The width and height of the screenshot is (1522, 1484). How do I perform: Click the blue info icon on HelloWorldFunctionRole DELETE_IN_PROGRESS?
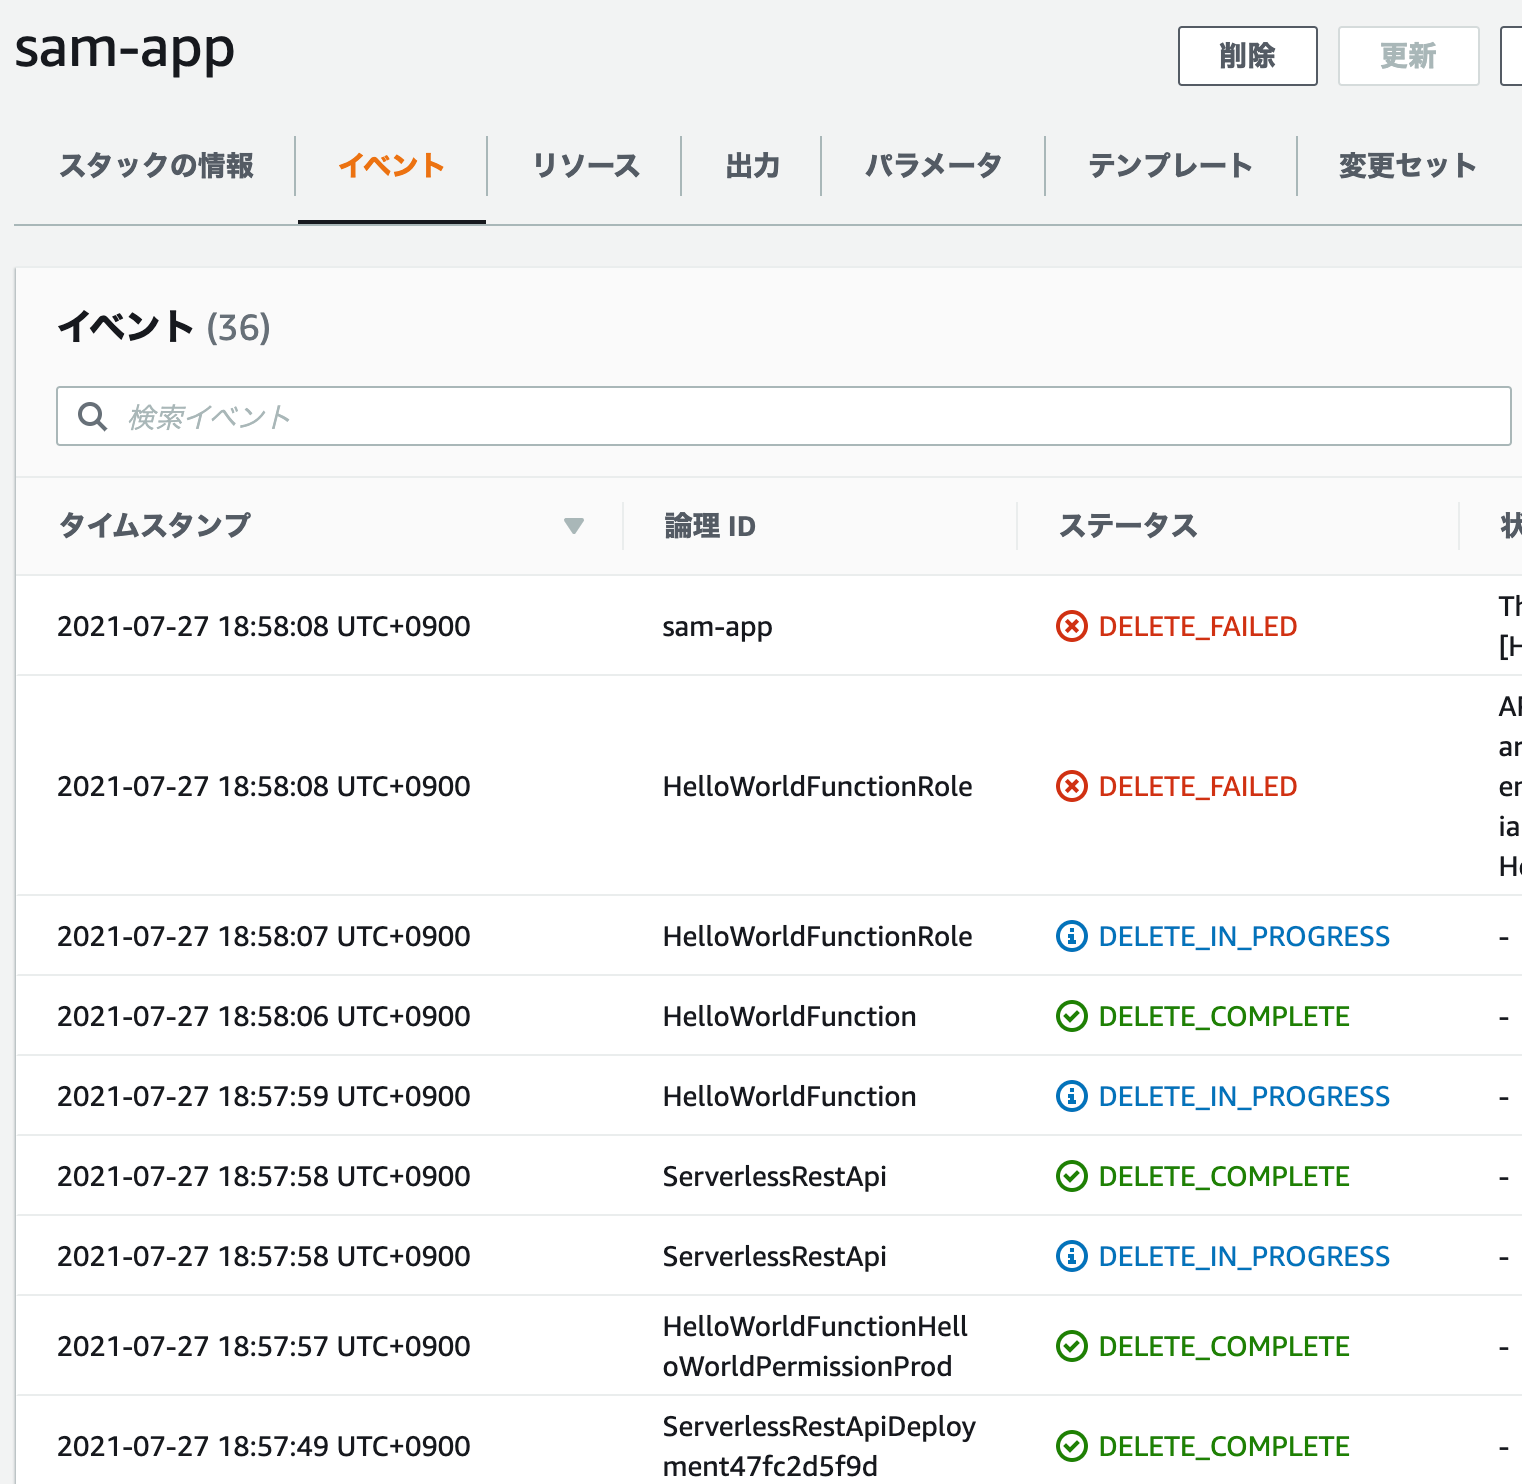[x=1070, y=936]
